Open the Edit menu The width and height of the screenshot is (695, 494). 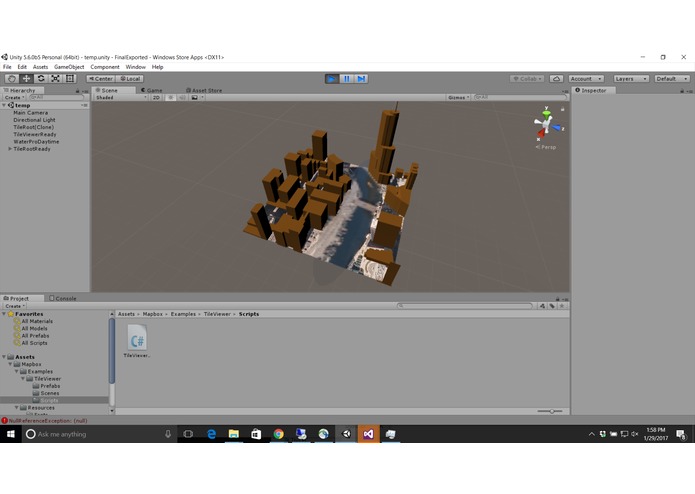(x=22, y=67)
